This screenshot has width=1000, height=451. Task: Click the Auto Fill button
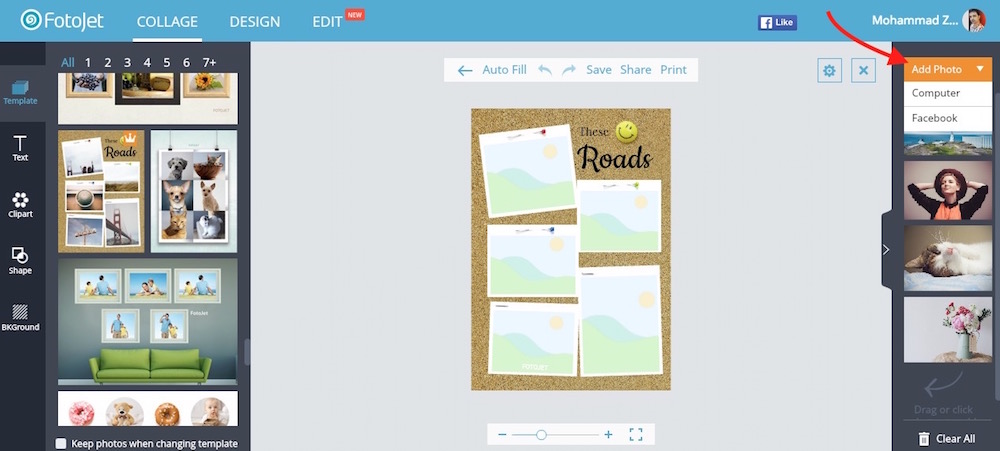click(492, 70)
